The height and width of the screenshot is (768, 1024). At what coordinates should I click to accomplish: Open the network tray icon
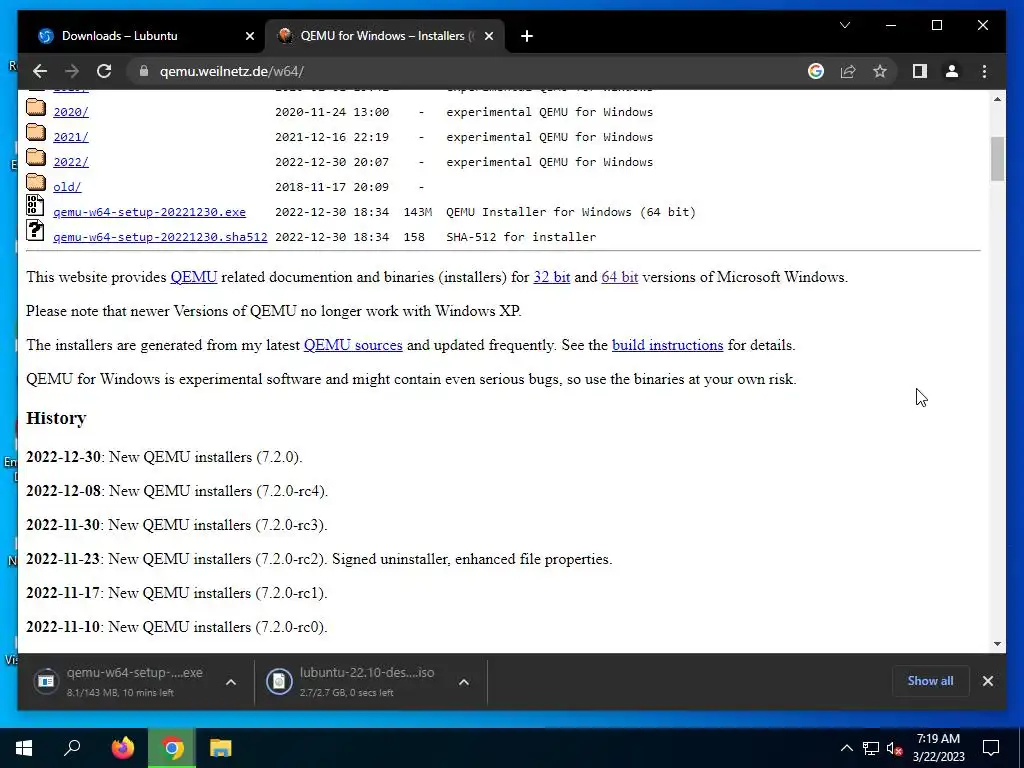(871, 748)
